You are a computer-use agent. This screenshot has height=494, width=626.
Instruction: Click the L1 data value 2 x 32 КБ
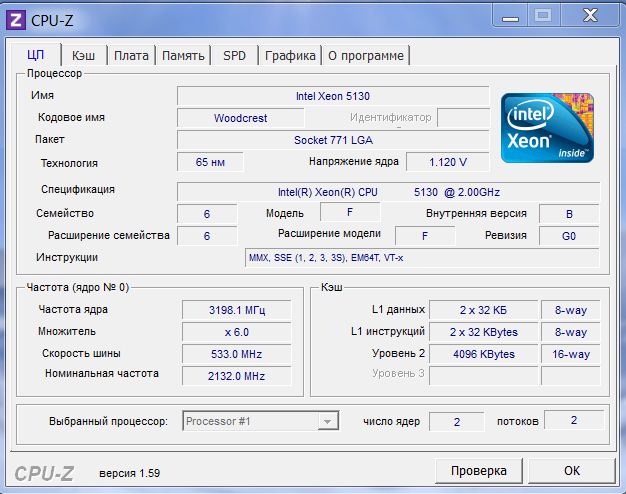coord(483,310)
